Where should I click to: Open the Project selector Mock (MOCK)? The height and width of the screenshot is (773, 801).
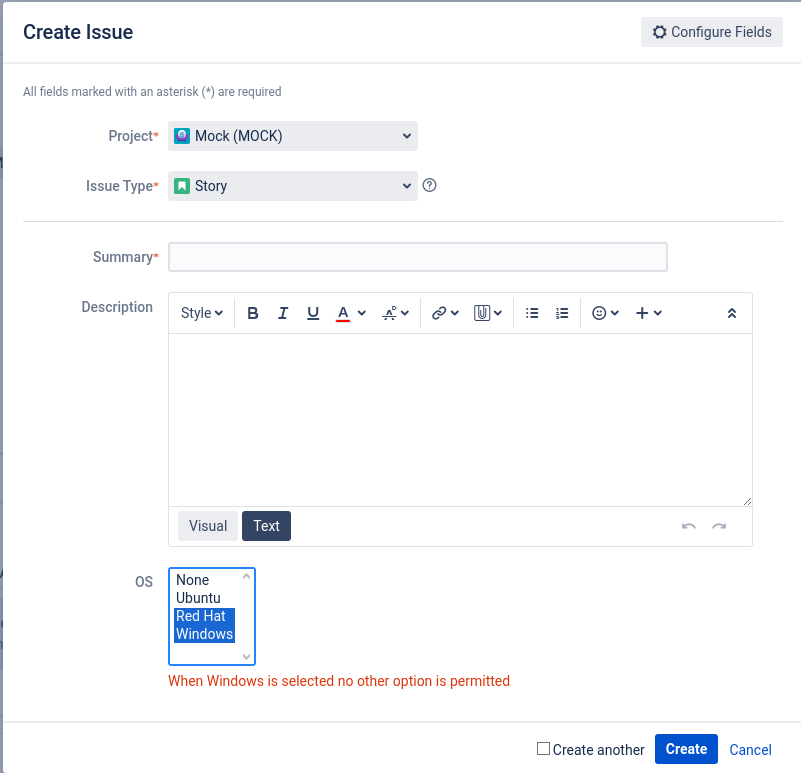pyautogui.click(x=293, y=136)
